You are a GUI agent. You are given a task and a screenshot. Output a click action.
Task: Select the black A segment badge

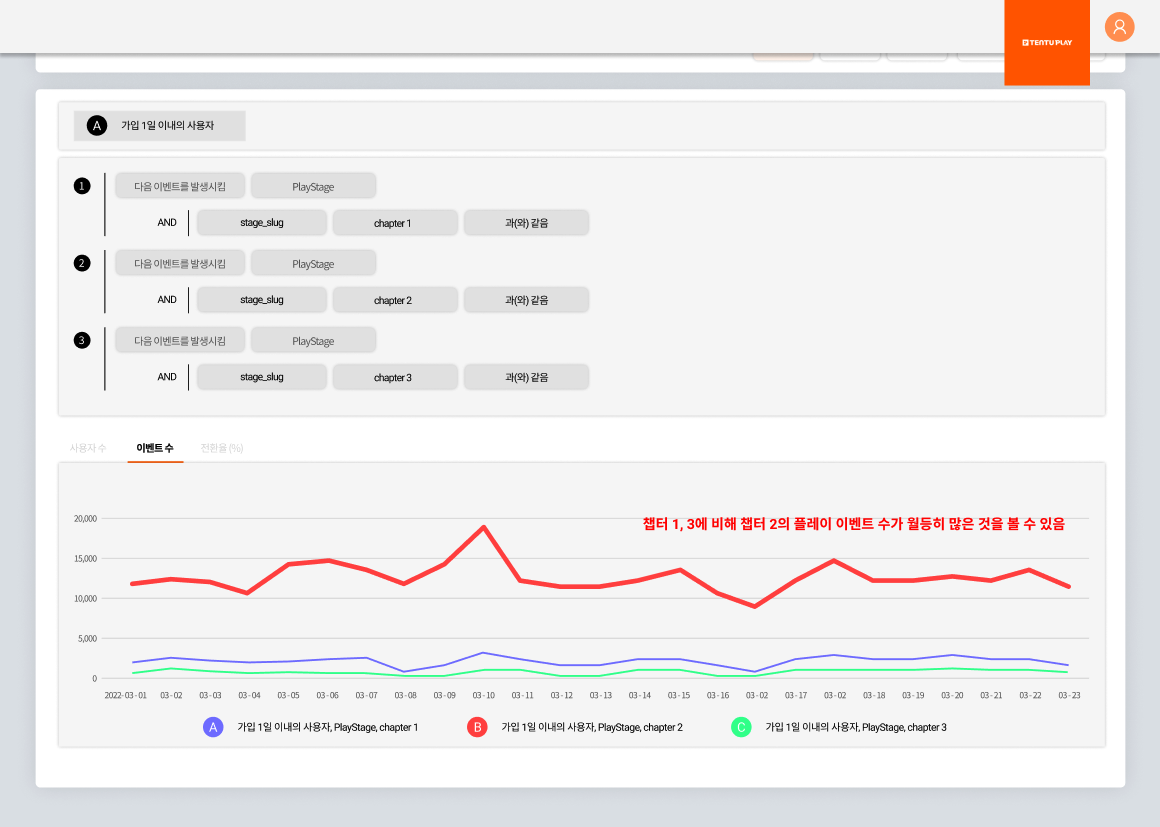click(97, 126)
